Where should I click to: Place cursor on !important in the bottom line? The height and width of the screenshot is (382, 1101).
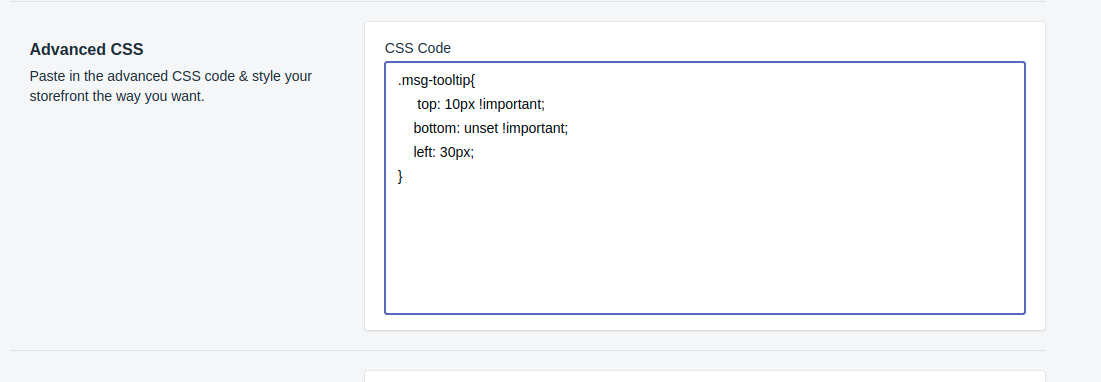click(x=535, y=129)
